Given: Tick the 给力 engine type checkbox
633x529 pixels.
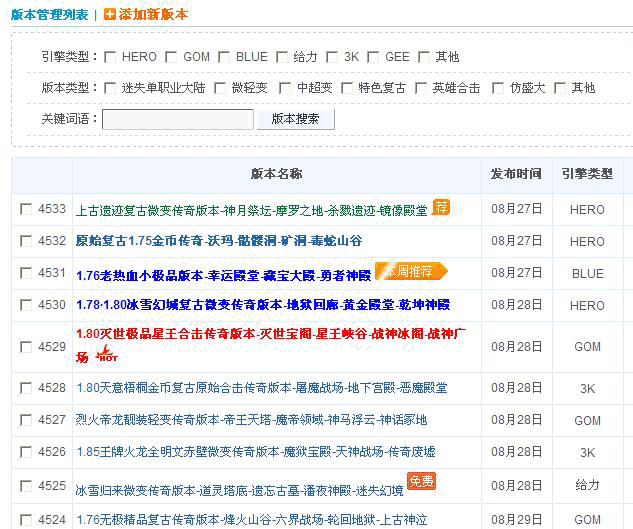Looking at the screenshot, I should (x=281, y=57).
